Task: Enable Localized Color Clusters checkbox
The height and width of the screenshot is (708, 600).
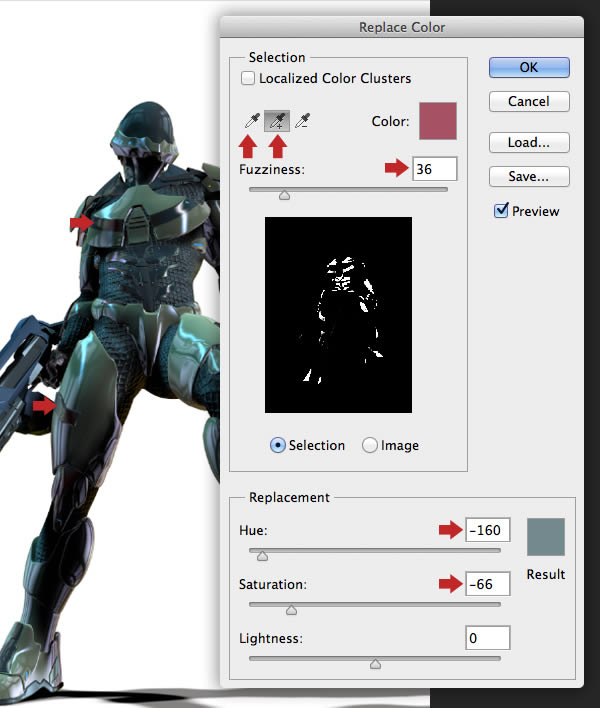Action: click(247, 78)
